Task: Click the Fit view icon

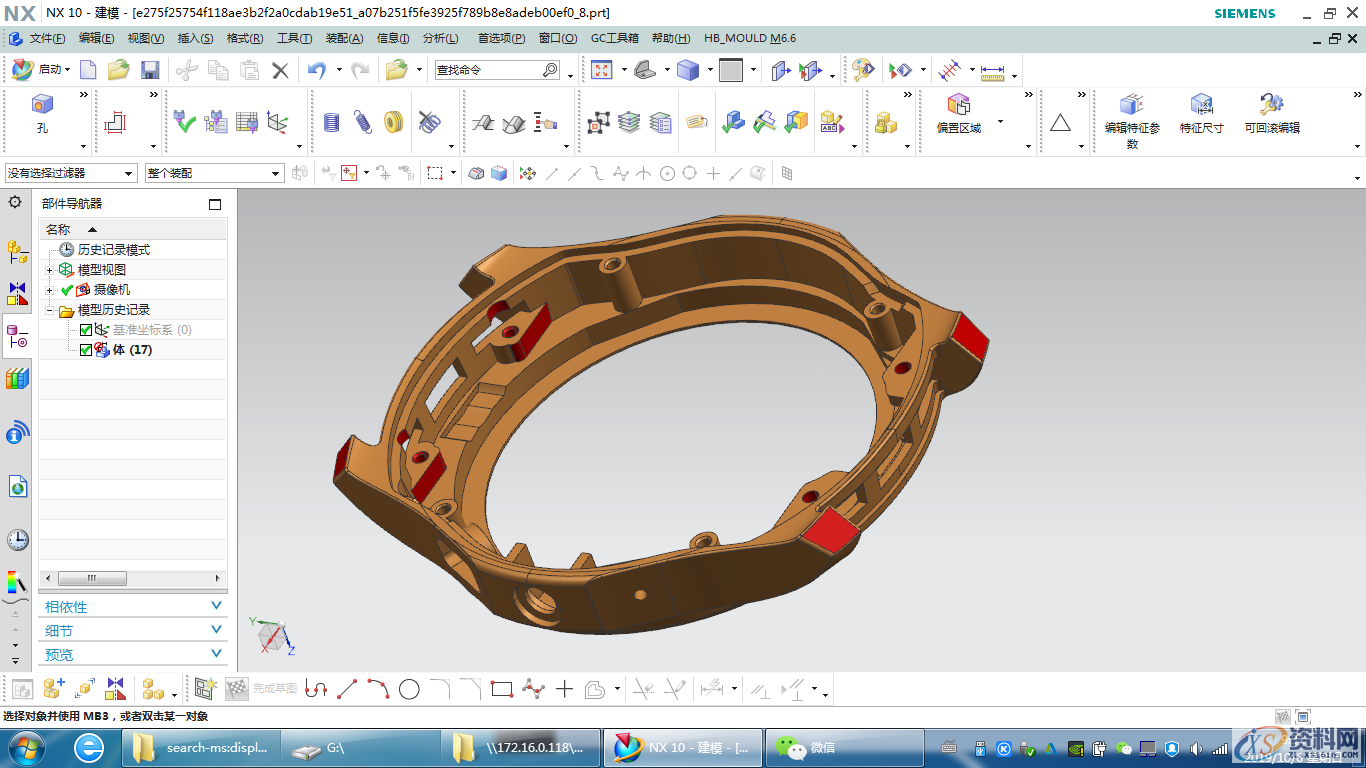Action: (x=601, y=70)
